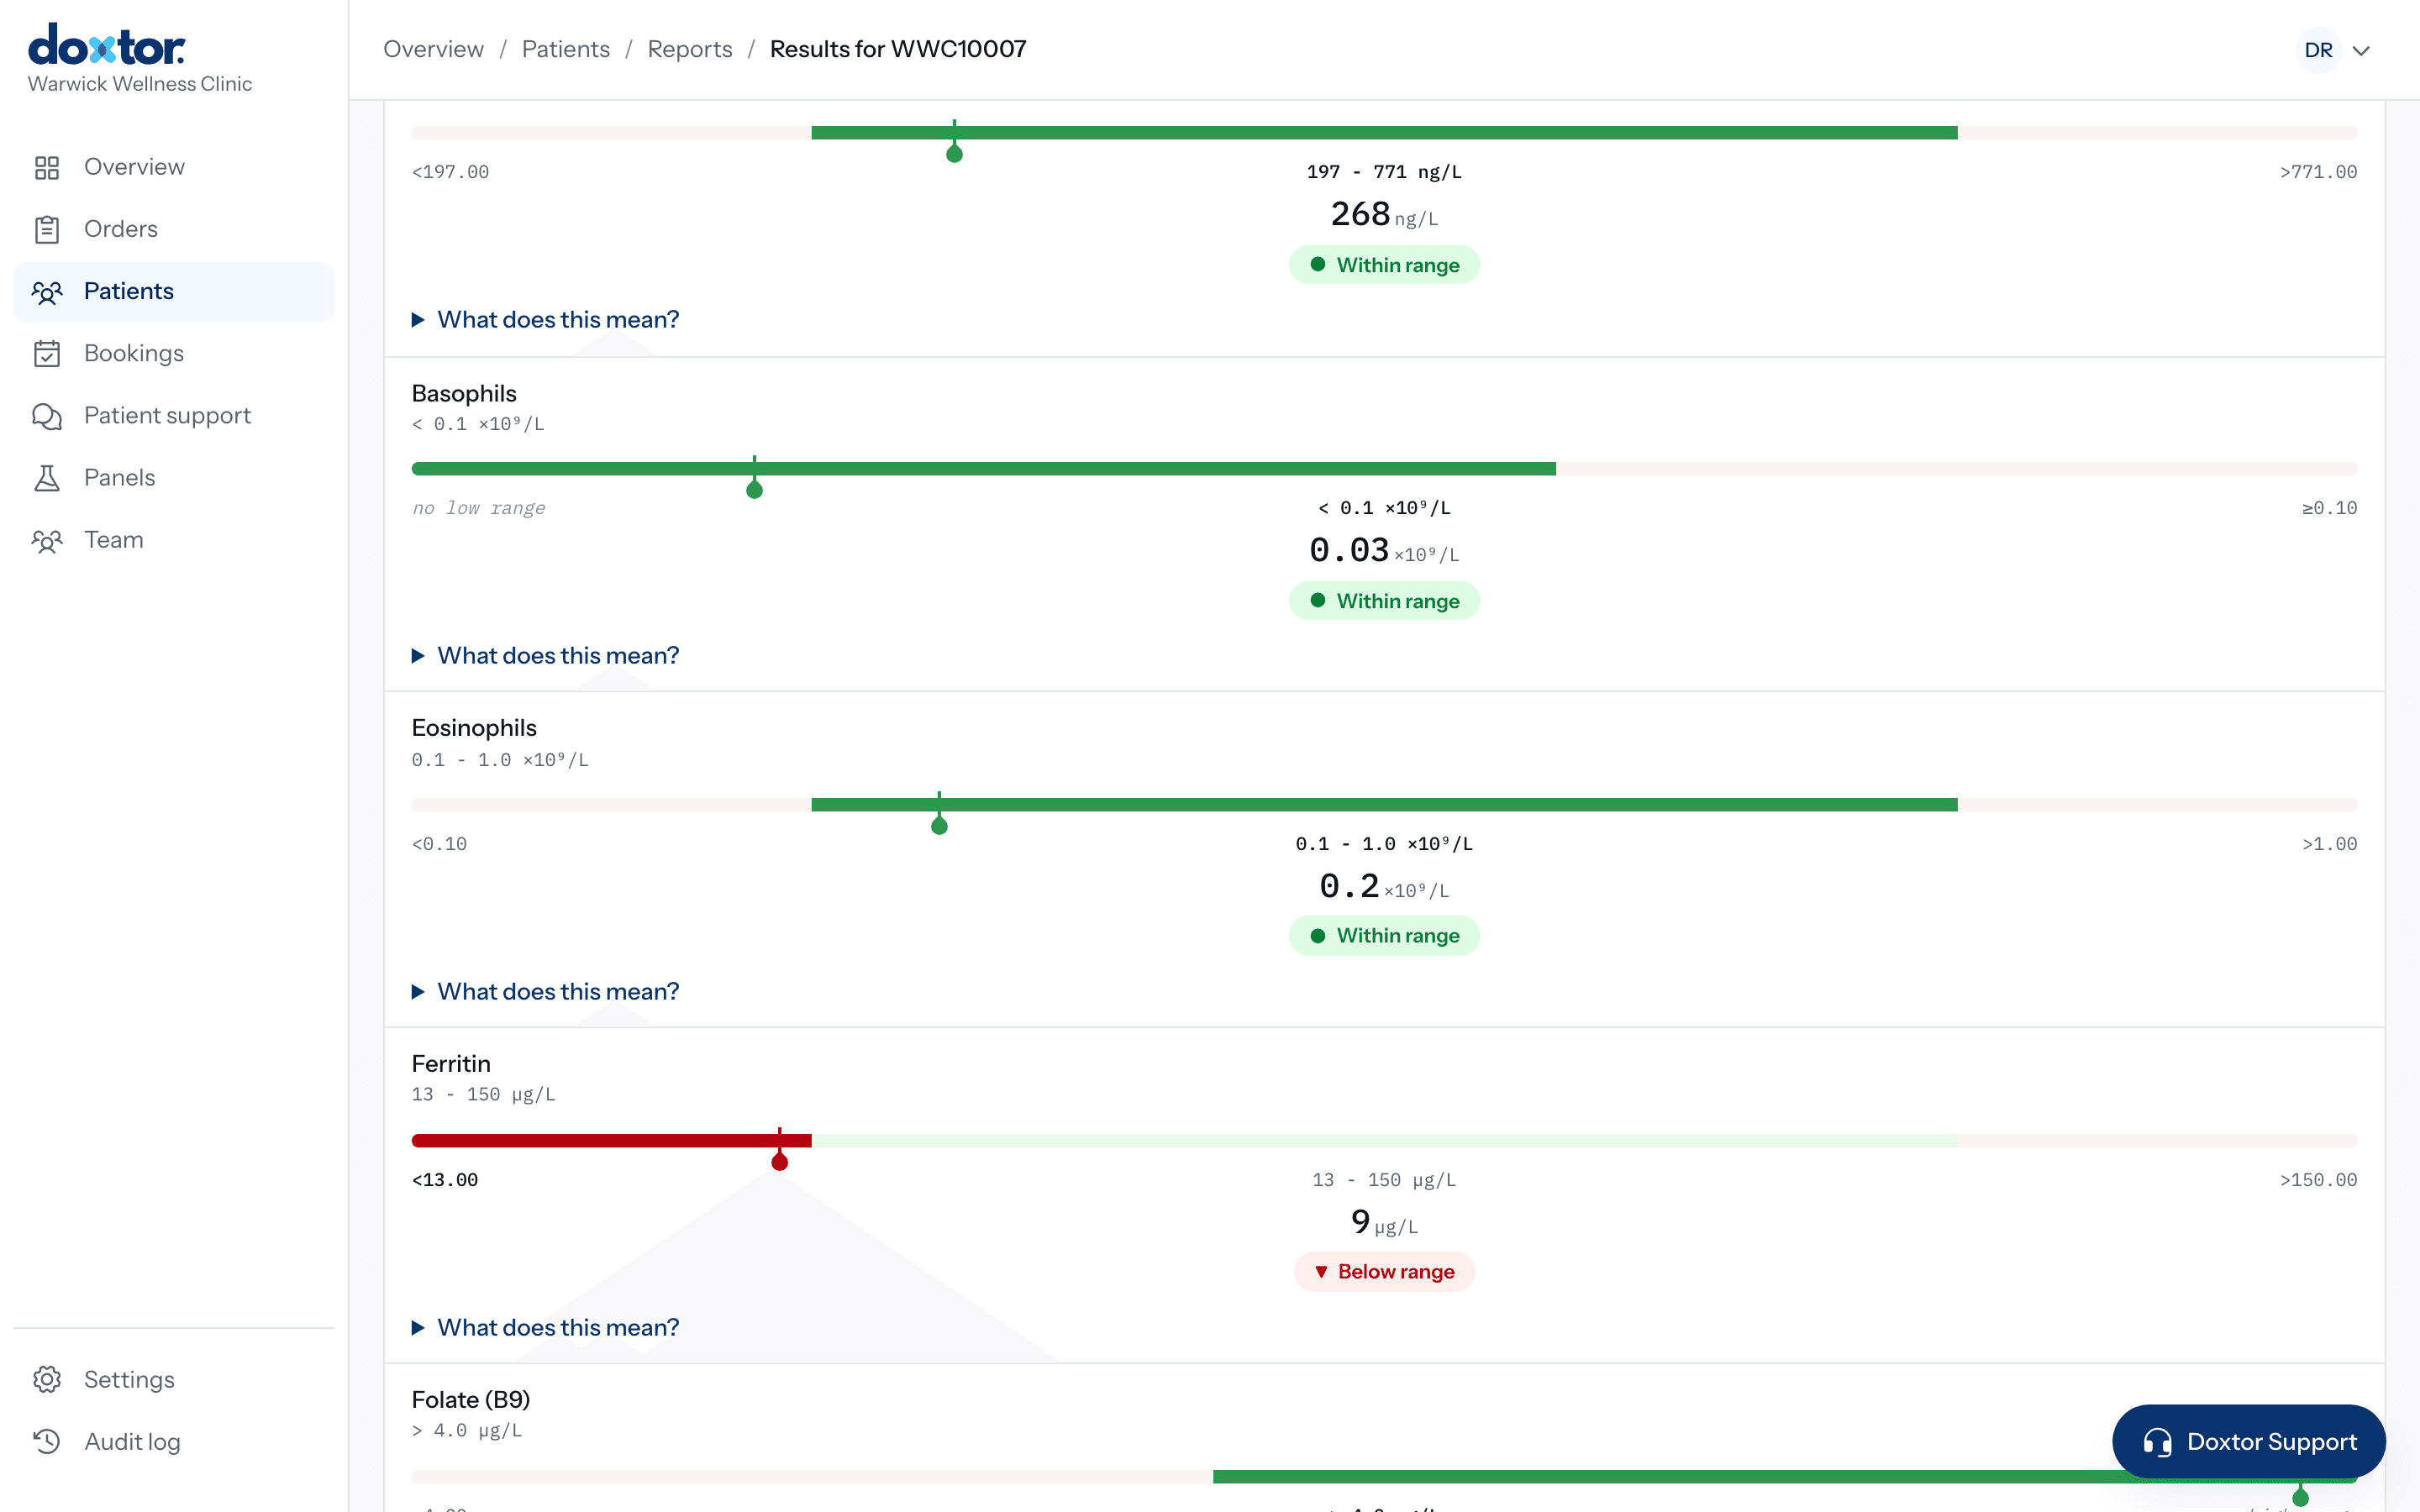This screenshot has height=1512, width=2420.
Task: Click the Audit log history icon
Action: tap(47, 1441)
